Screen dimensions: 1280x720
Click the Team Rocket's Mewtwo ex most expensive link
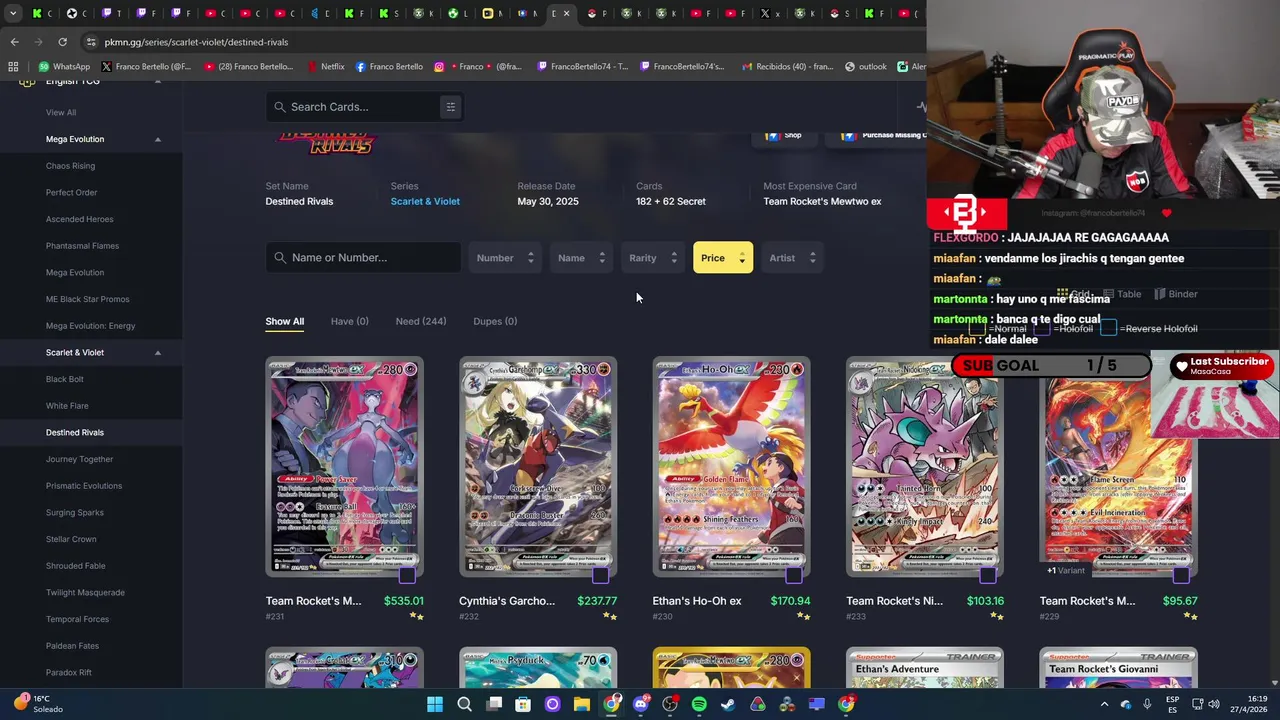pyautogui.click(x=822, y=201)
